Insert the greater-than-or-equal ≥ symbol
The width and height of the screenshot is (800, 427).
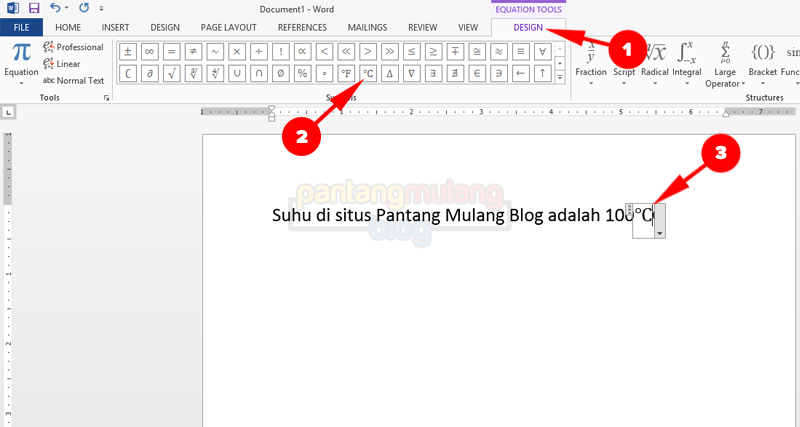pyautogui.click(x=433, y=52)
